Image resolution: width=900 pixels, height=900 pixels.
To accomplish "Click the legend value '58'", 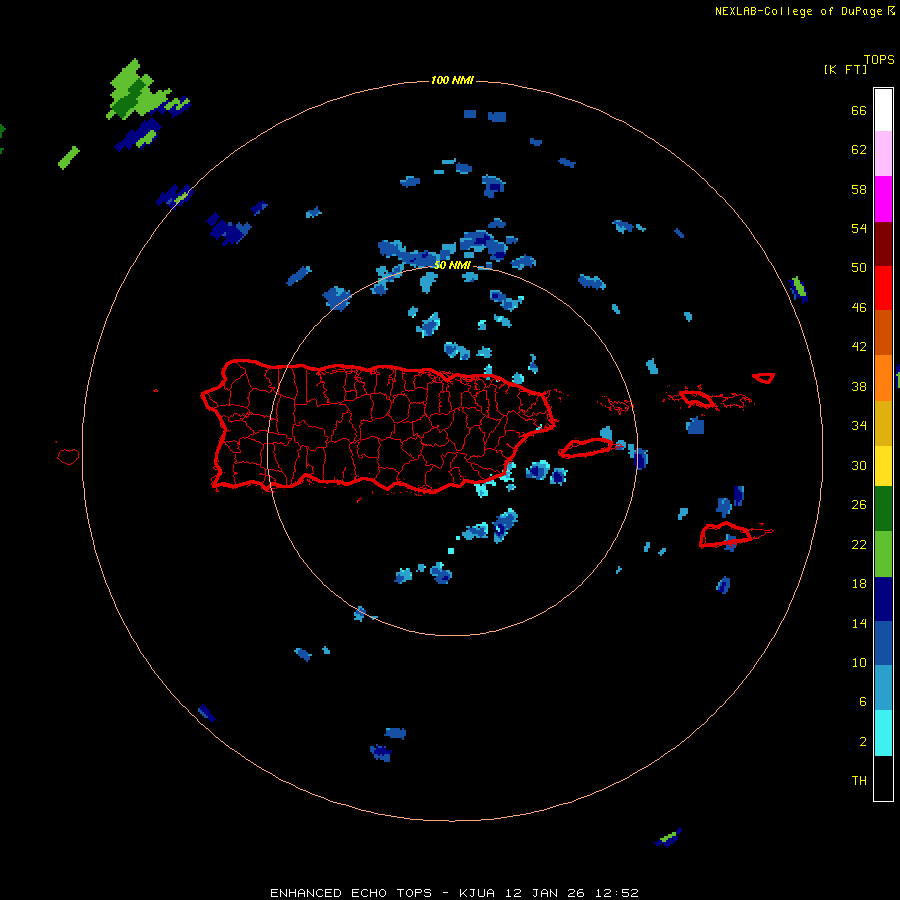I will [x=859, y=189].
